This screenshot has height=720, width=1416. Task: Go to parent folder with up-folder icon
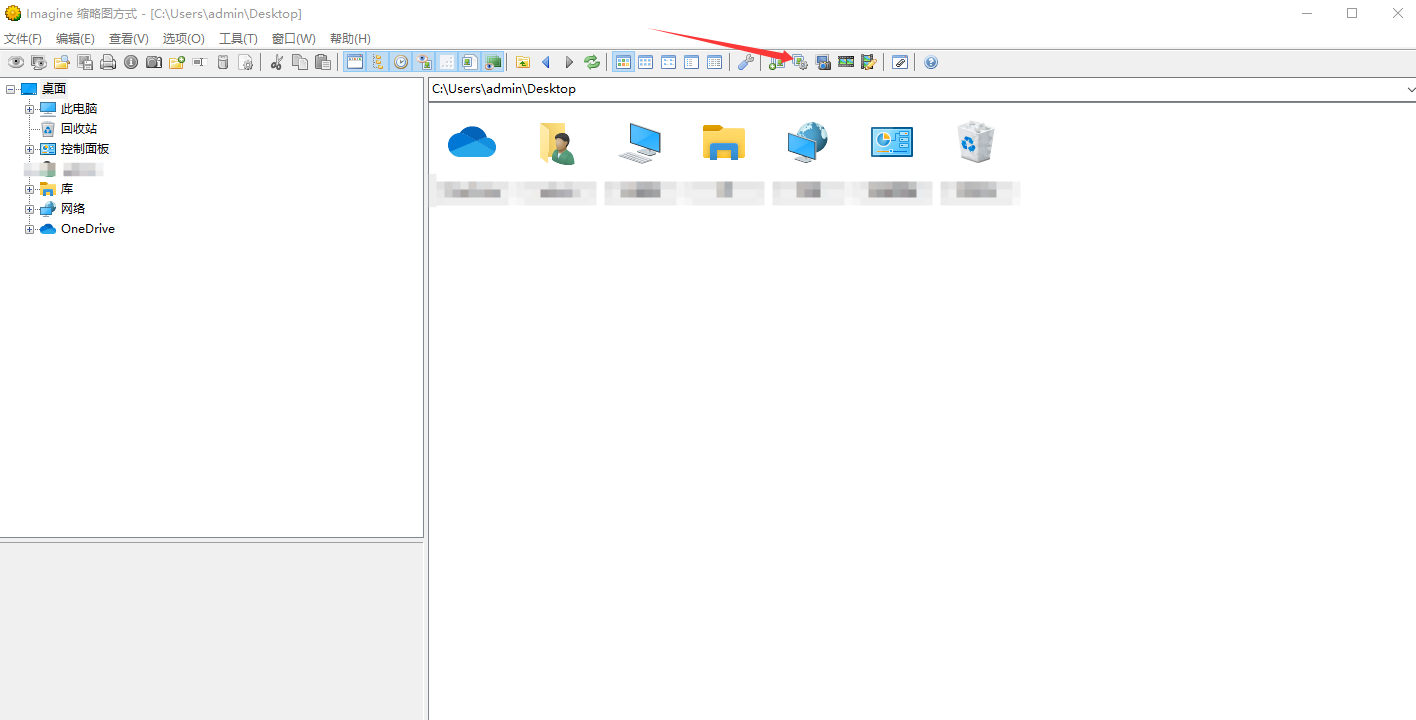[x=523, y=62]
